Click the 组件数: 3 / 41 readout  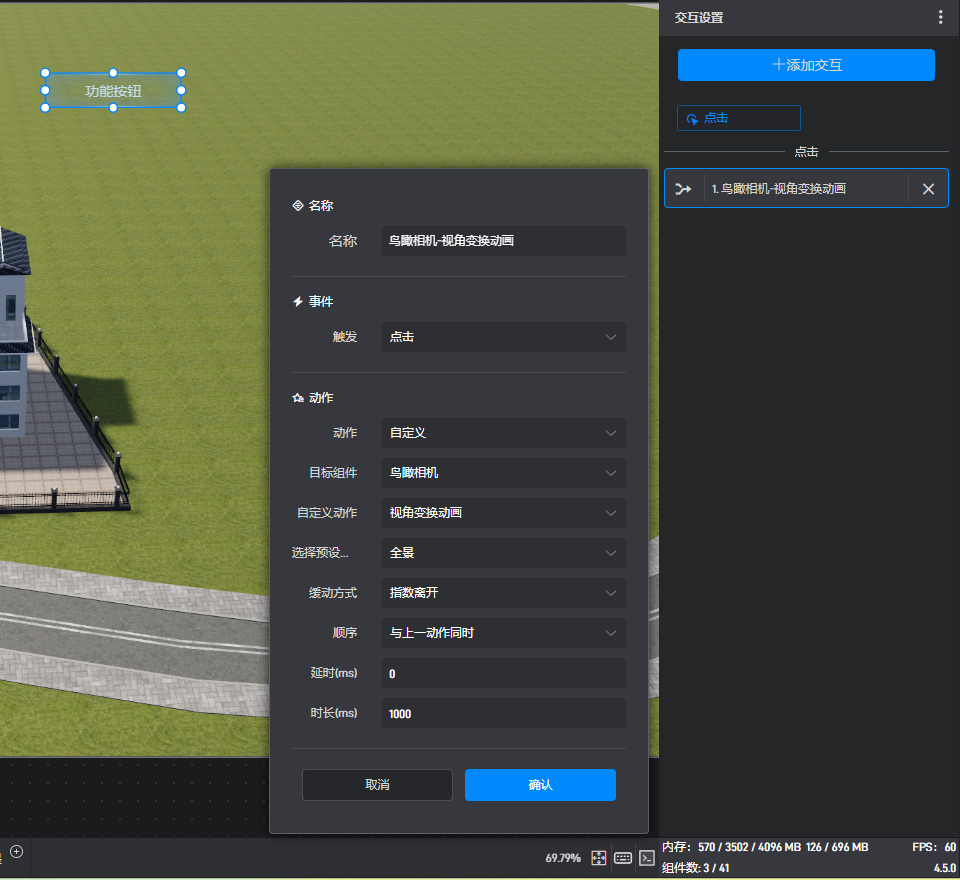[x=696, y=868]
